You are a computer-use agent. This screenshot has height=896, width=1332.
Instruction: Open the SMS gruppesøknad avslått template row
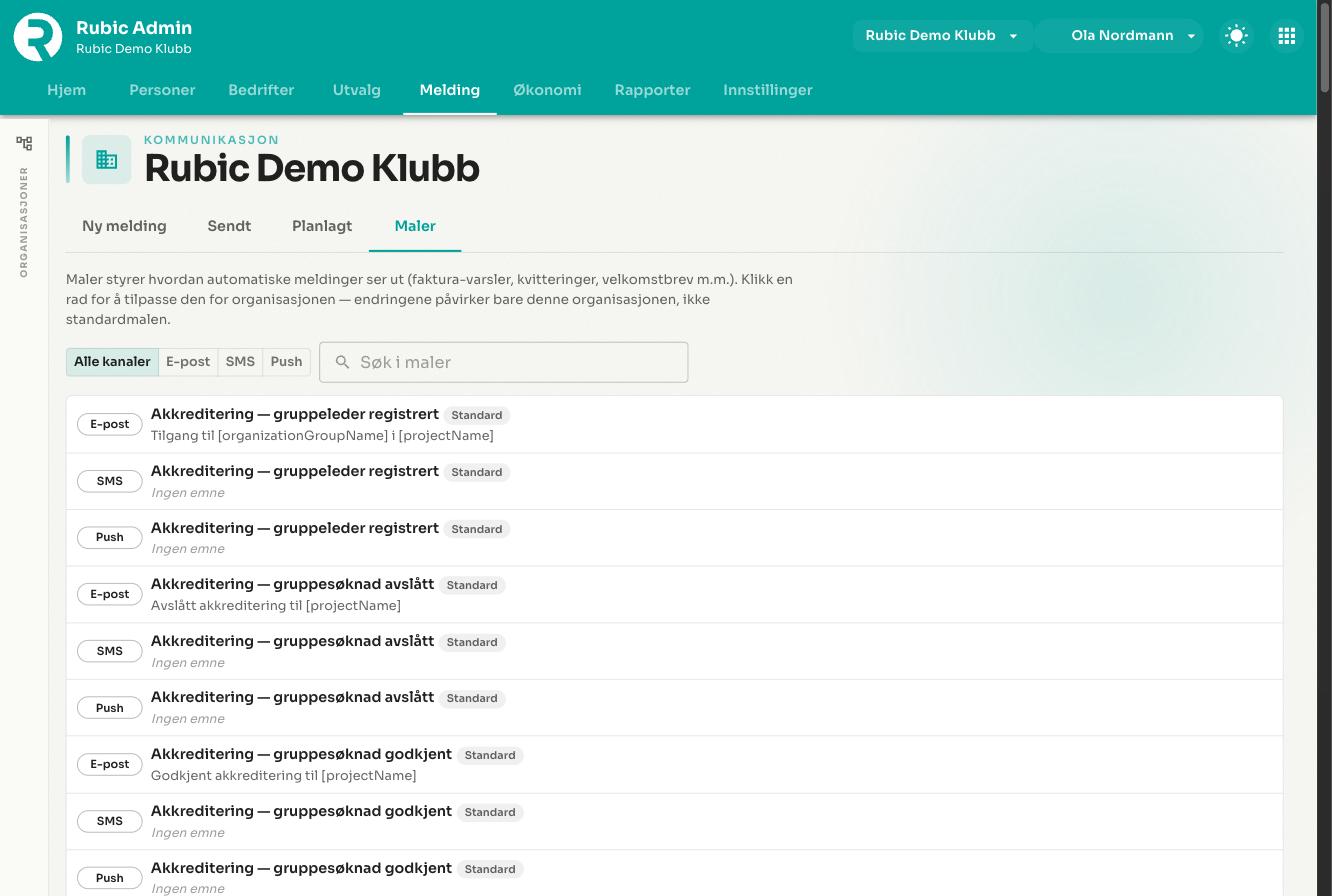(x=674, y=651)
